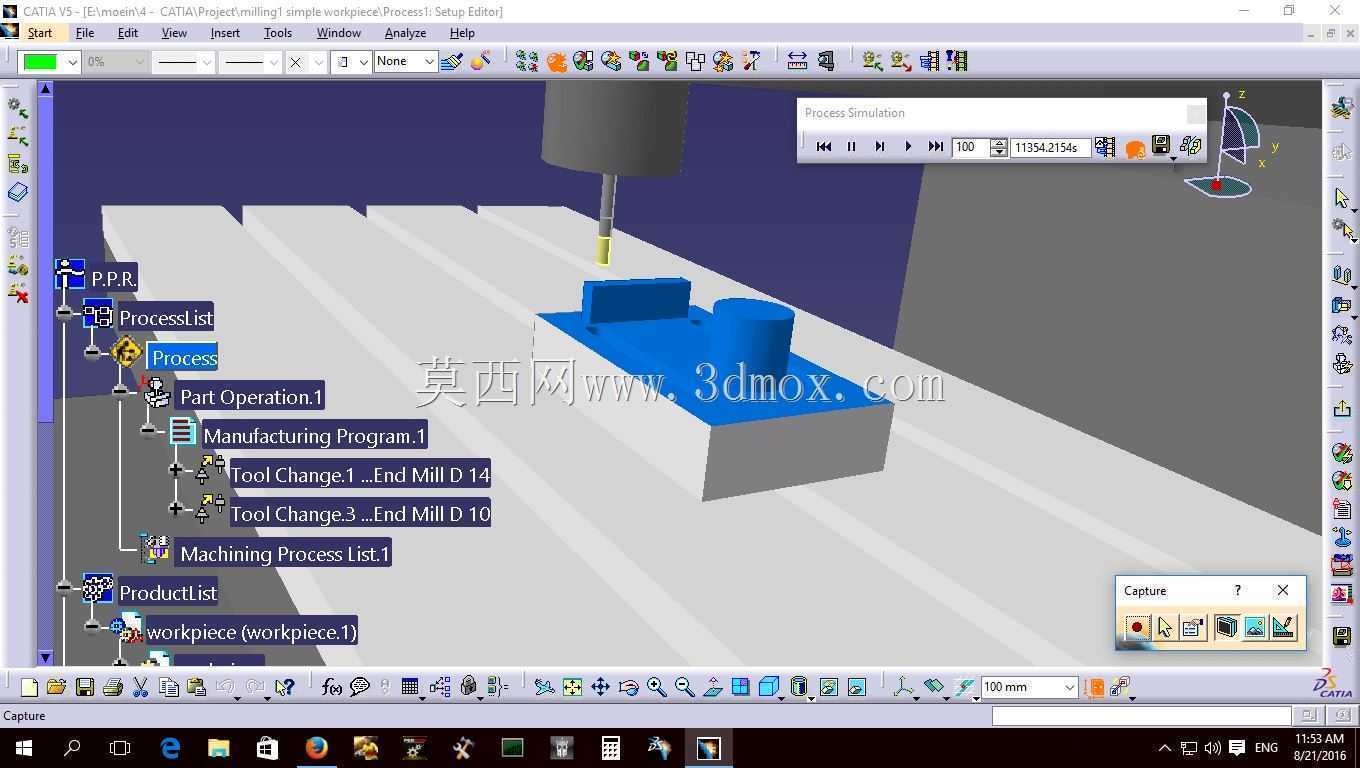Step forward in the process simulation
The image size is (1360, 768).
point(880,147)
